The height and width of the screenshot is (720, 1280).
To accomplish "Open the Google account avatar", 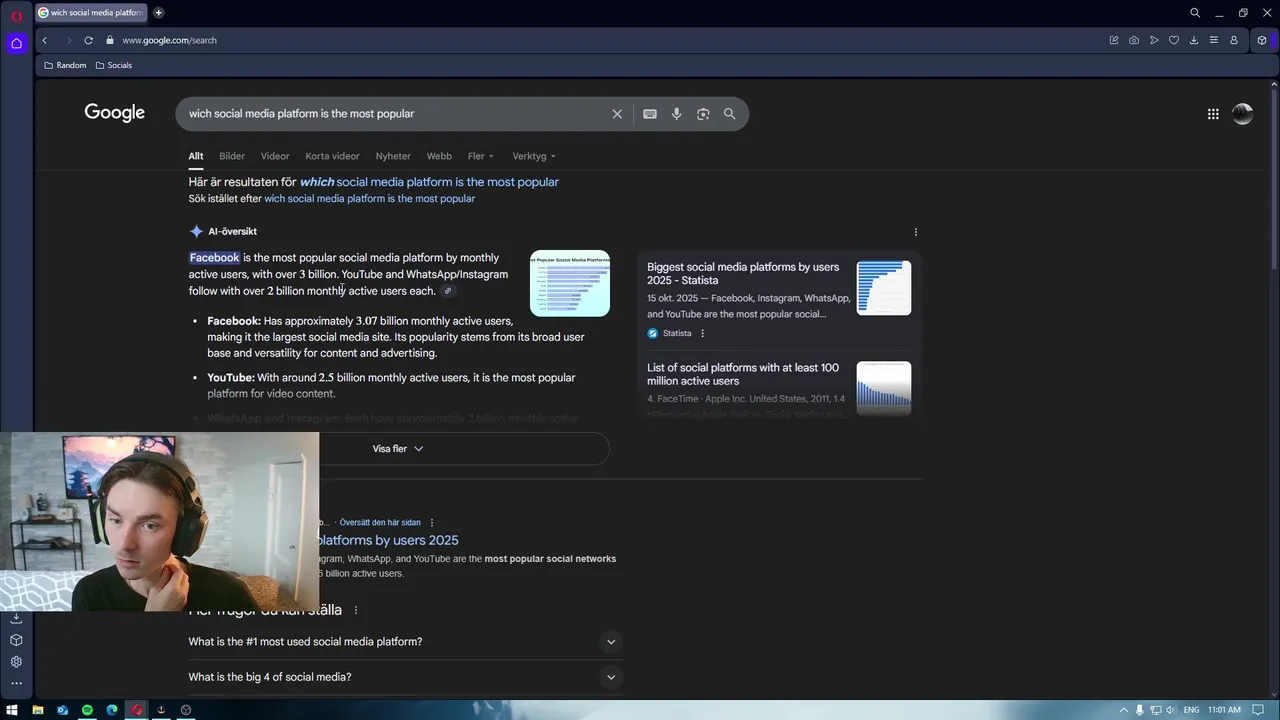I will [1243, 114].
